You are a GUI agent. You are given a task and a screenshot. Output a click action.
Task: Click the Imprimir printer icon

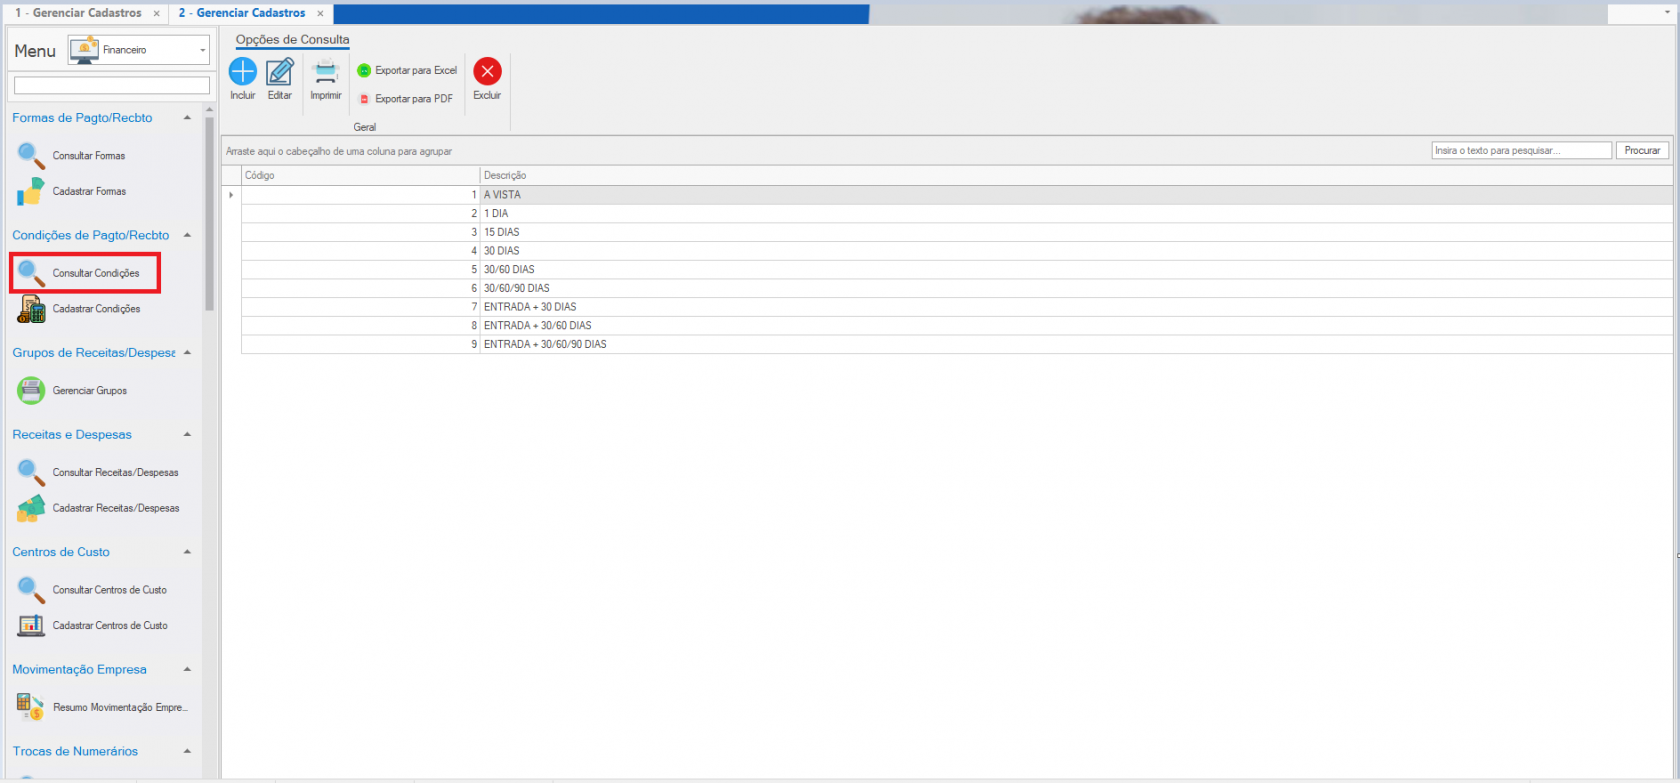click(x=326, y=72)
